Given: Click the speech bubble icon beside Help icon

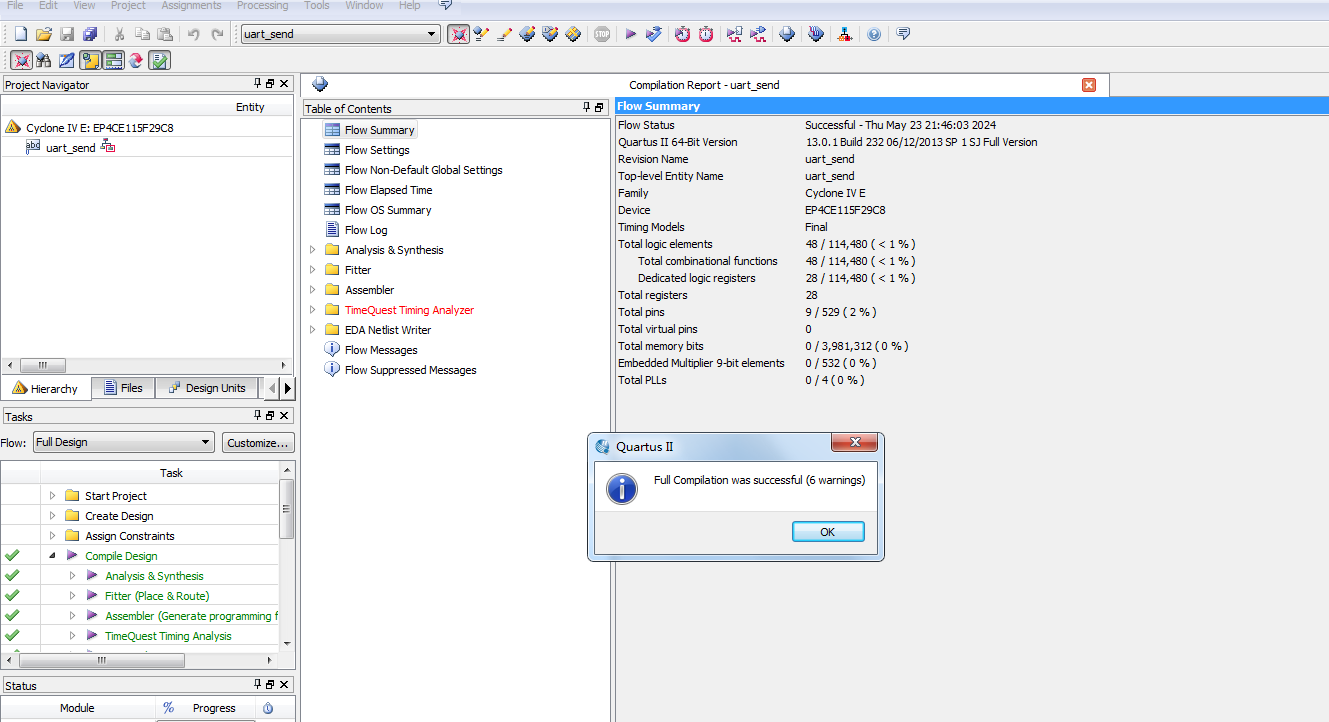Looking at the screenshot, I should (903, 34).
